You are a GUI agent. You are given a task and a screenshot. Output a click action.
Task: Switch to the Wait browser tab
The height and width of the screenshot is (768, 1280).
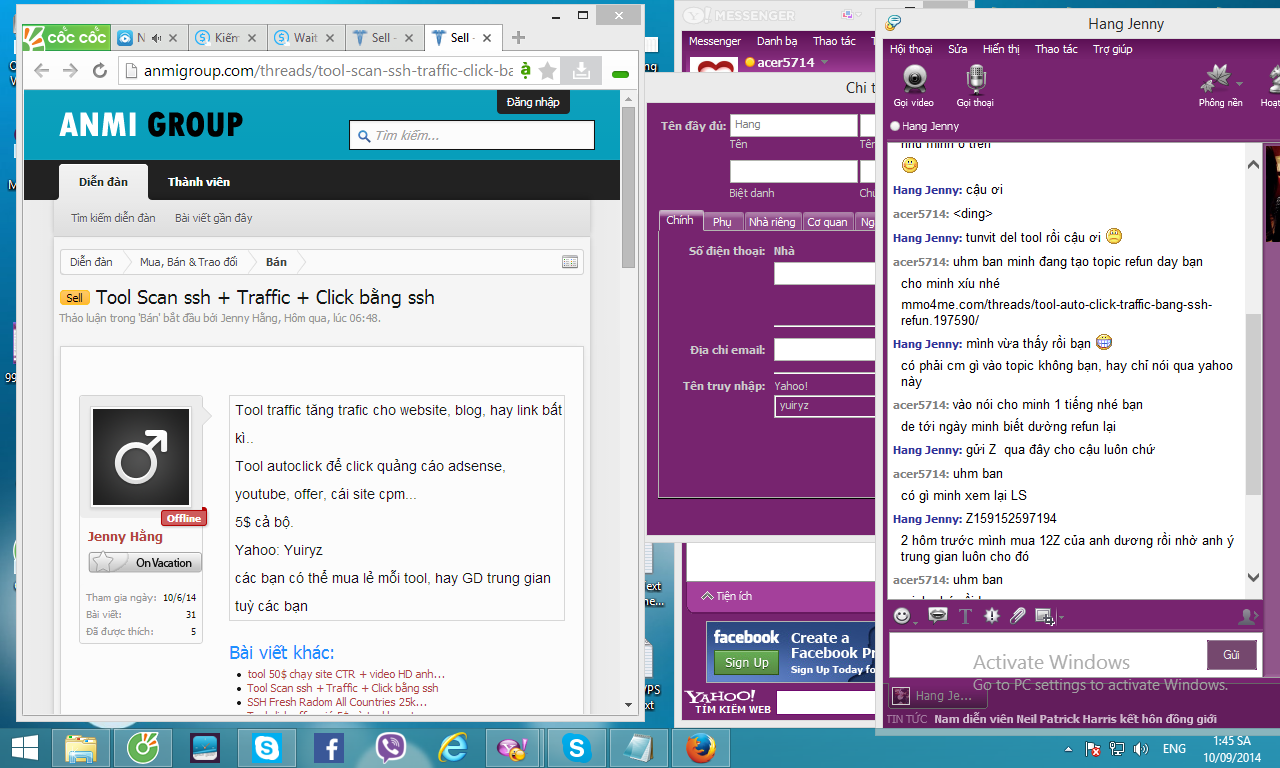(x=305, y=38)
